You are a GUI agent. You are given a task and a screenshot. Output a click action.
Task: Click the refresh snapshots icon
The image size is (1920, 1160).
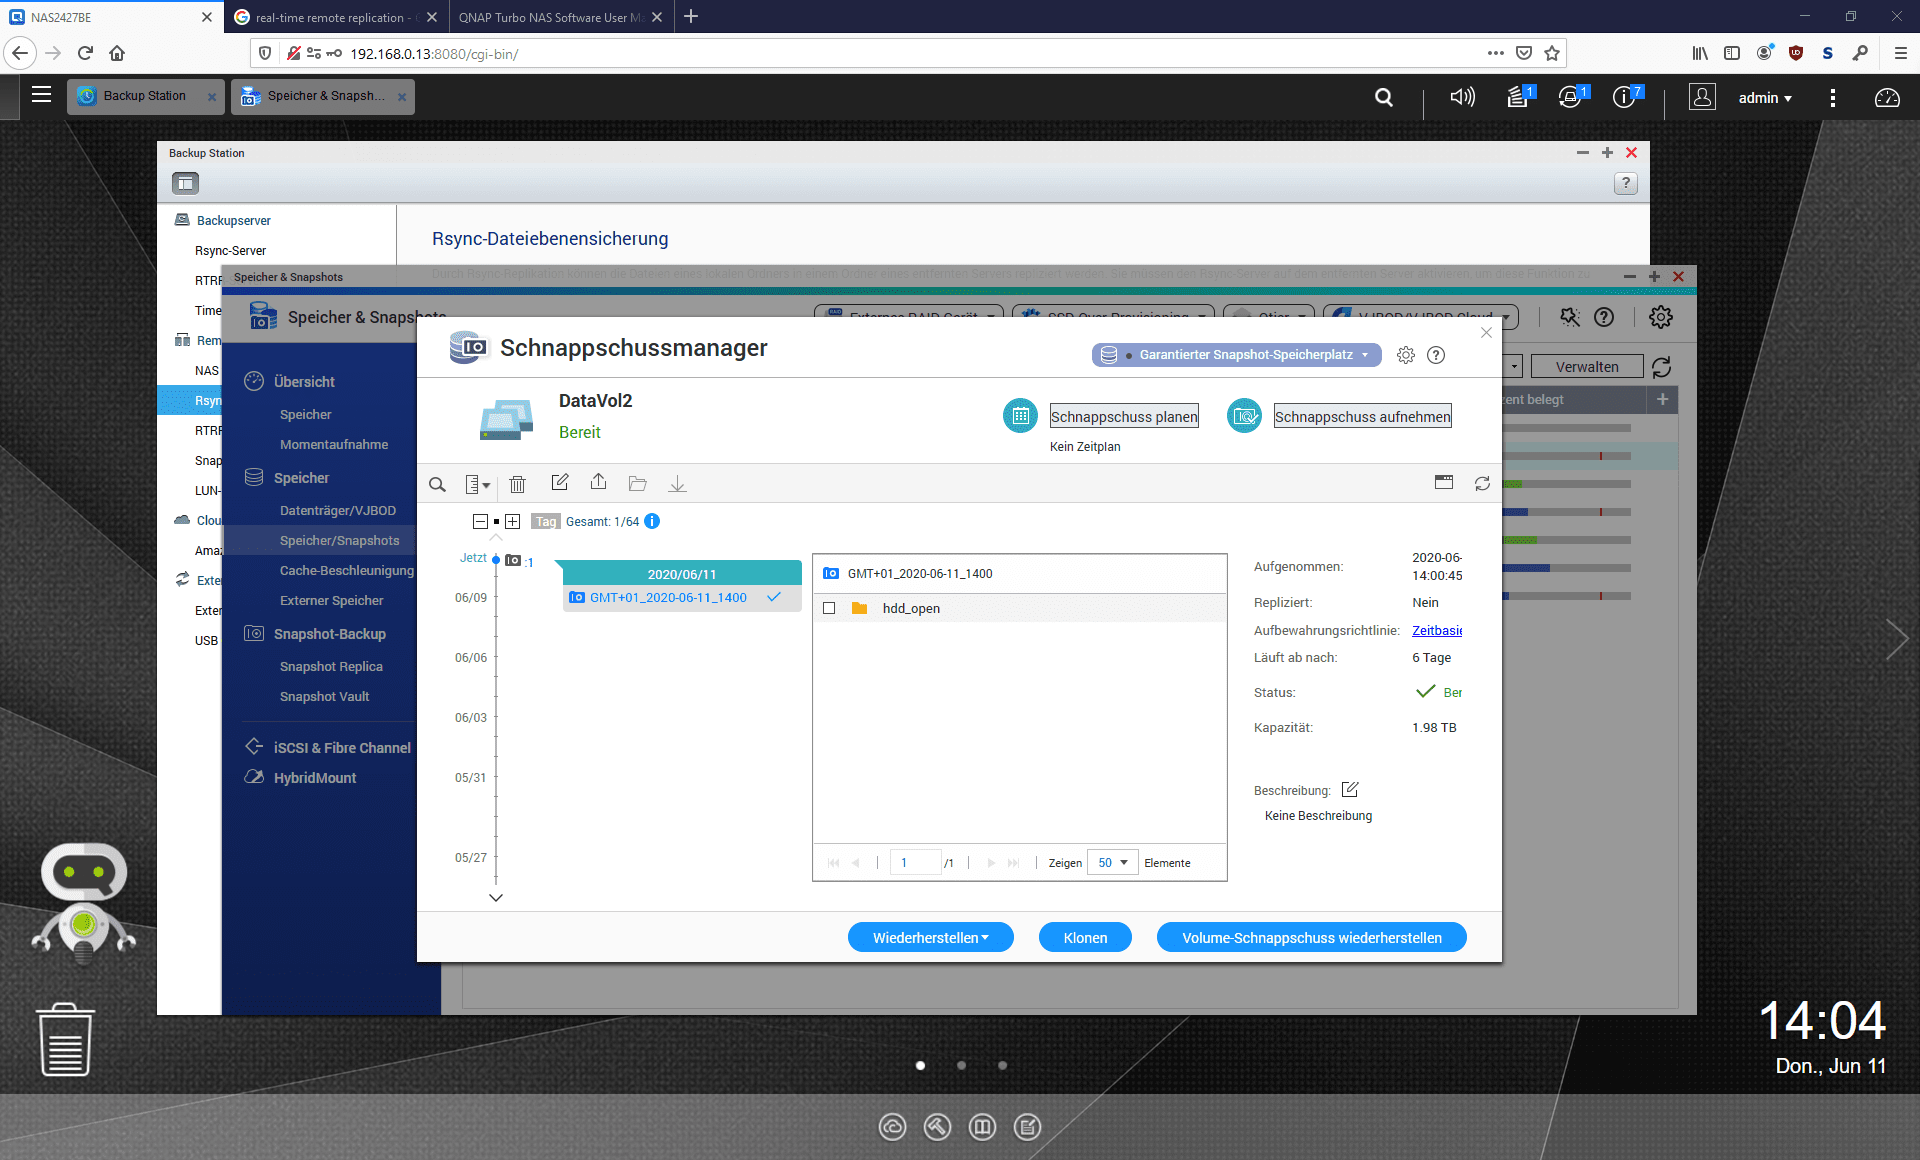tap(1483, 481)
